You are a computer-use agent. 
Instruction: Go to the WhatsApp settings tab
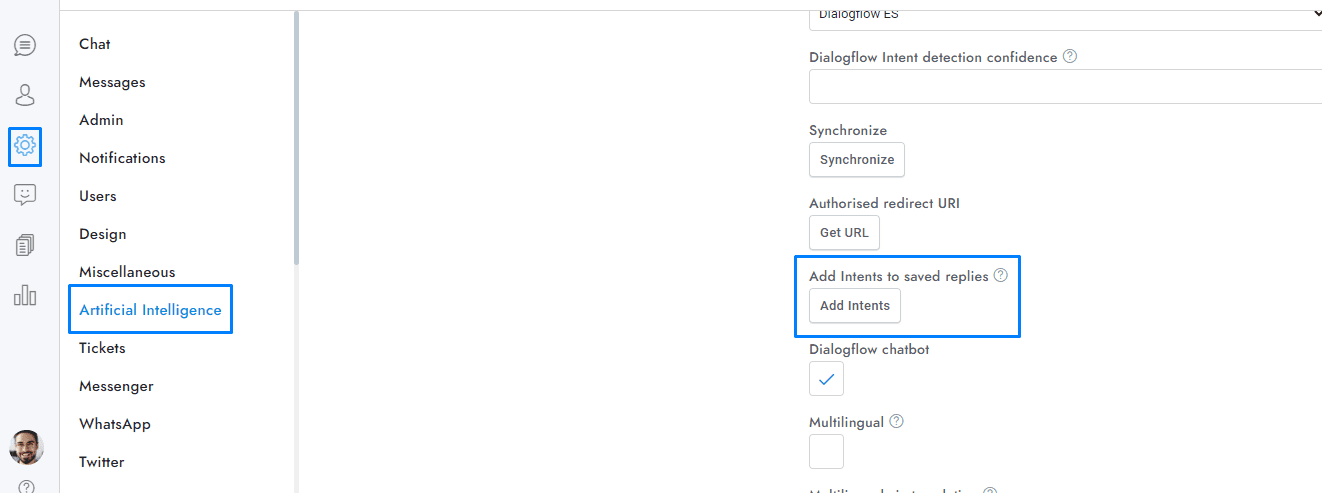(115, 424)
